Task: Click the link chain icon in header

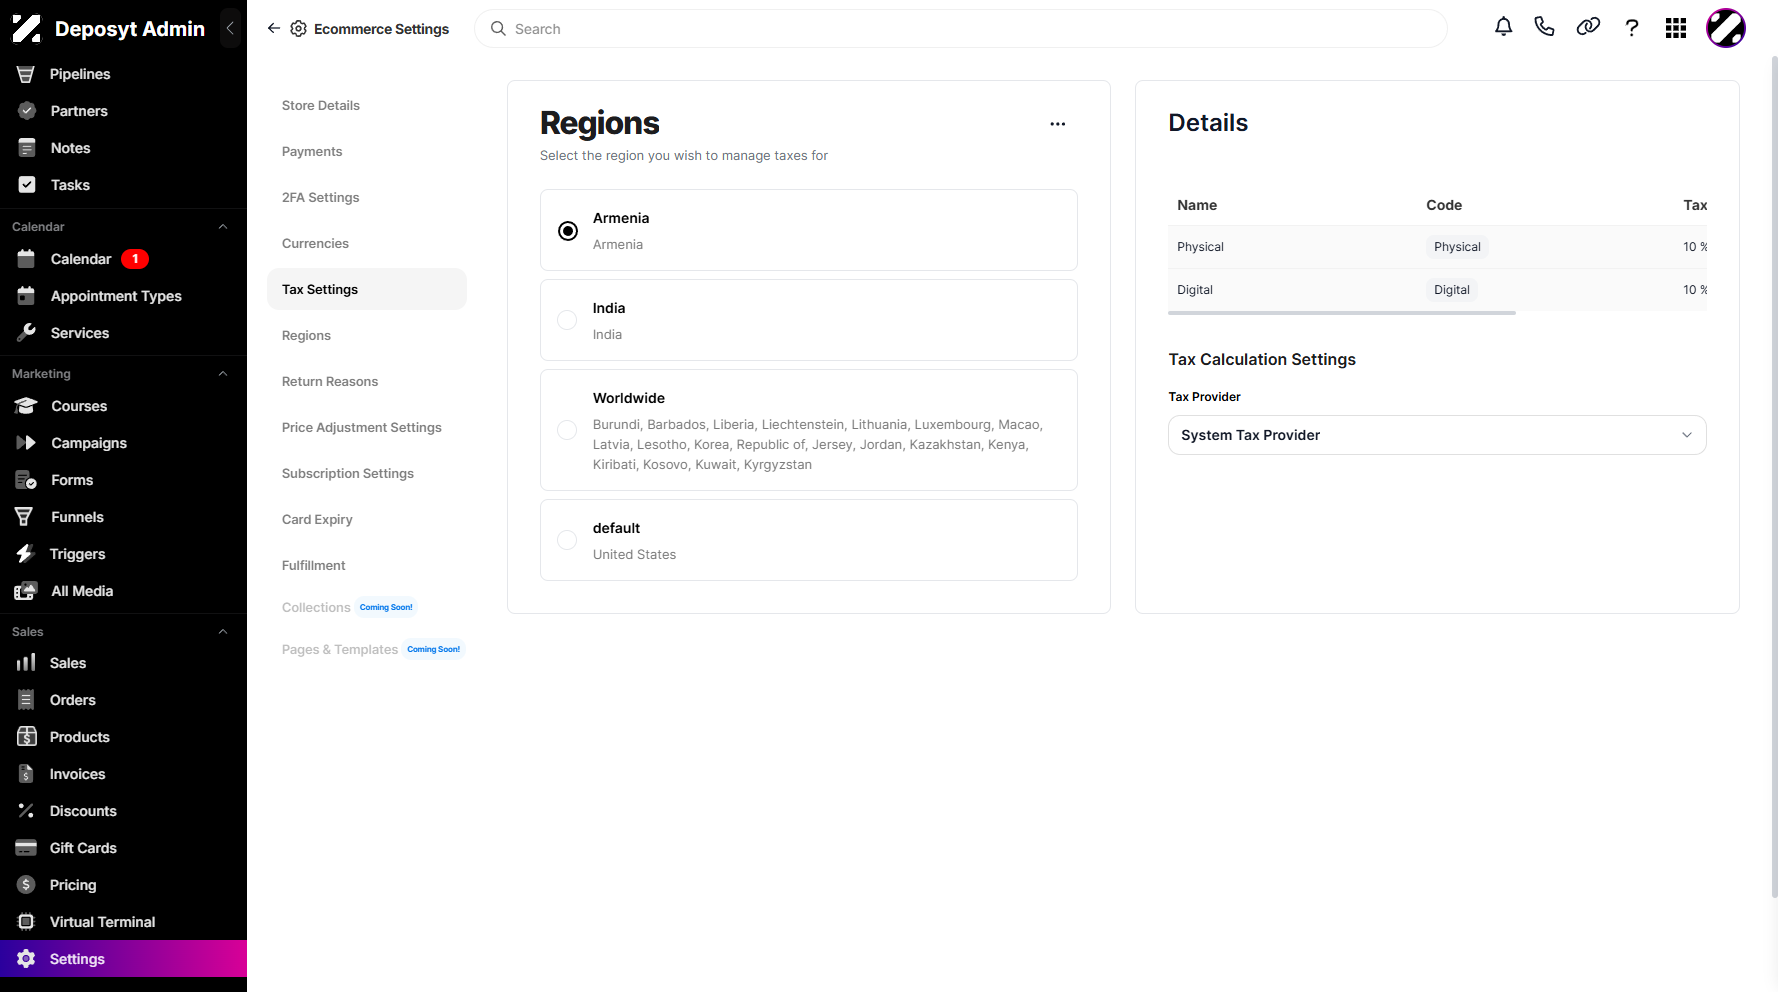Action: coord(1588,27)
